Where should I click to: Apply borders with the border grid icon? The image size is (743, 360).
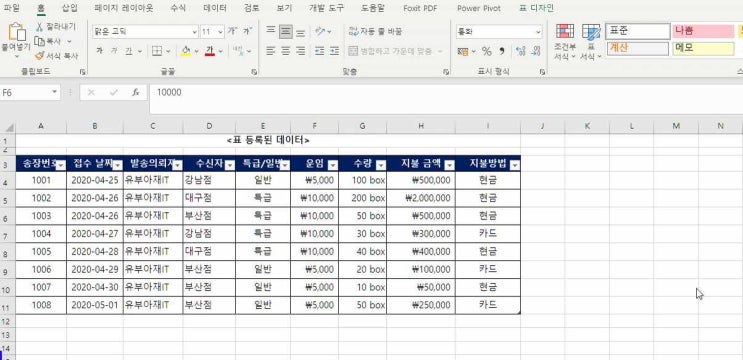point(157,51)
